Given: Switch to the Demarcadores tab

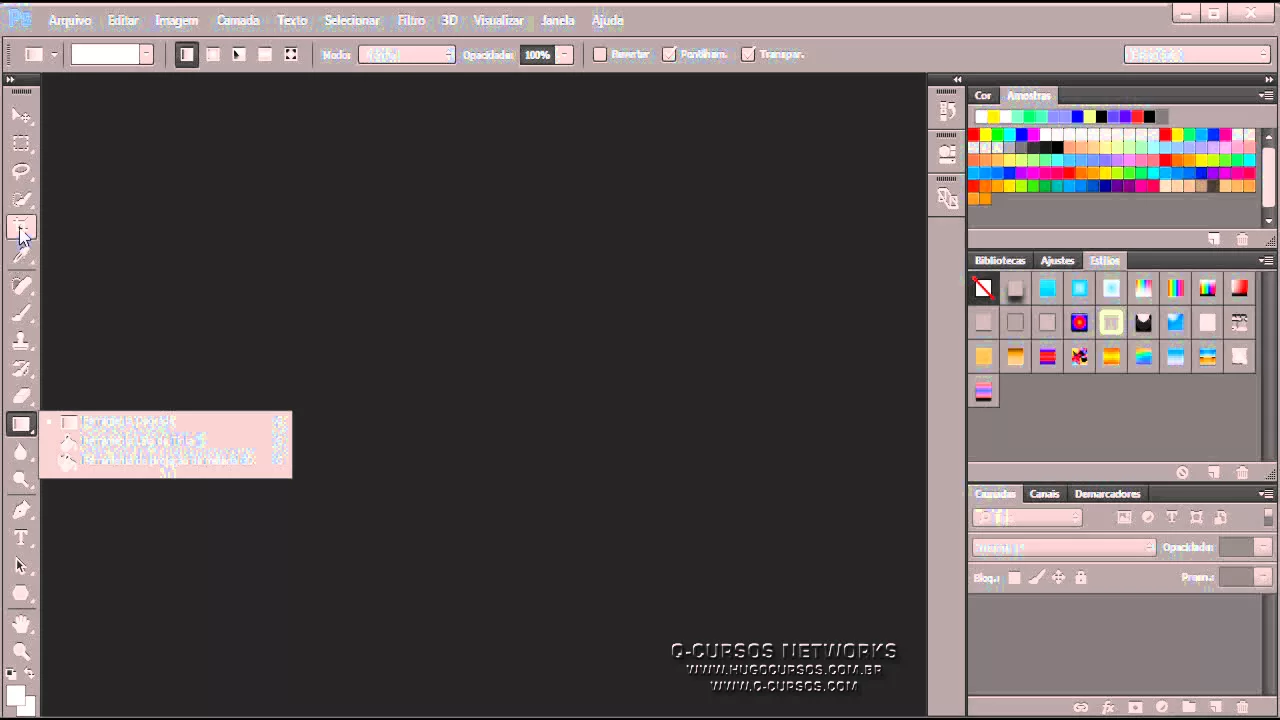Looking at the screenshot, I should click(1107, 494).
